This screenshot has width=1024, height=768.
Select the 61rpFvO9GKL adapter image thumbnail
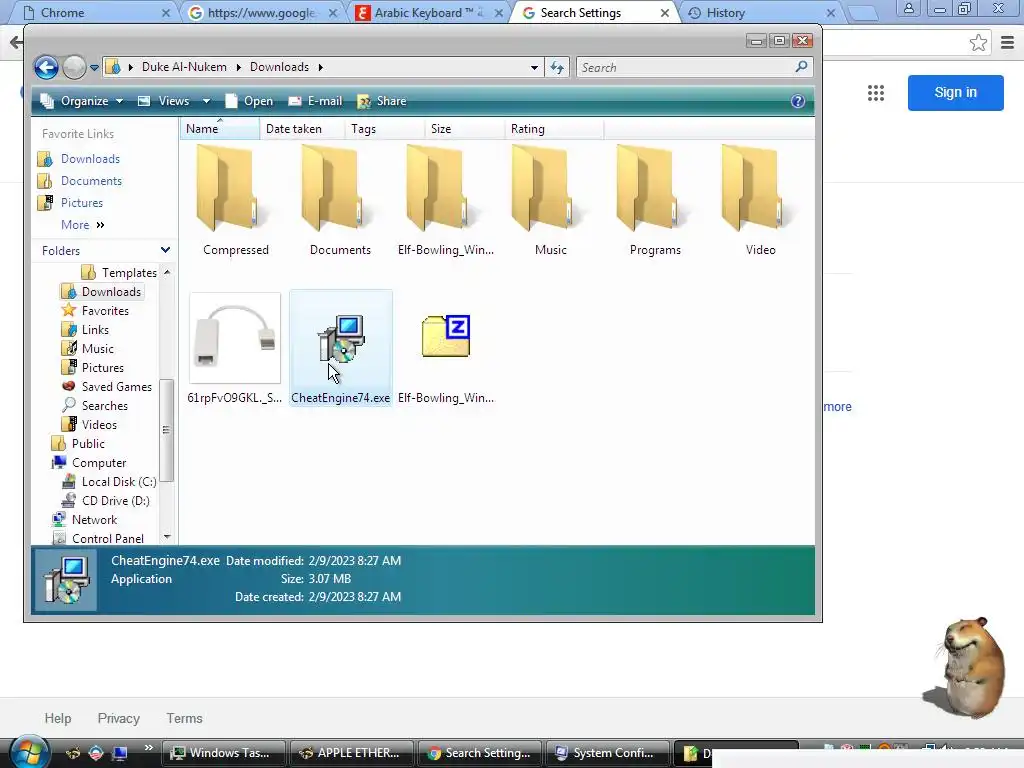click(x=235, y=338)
